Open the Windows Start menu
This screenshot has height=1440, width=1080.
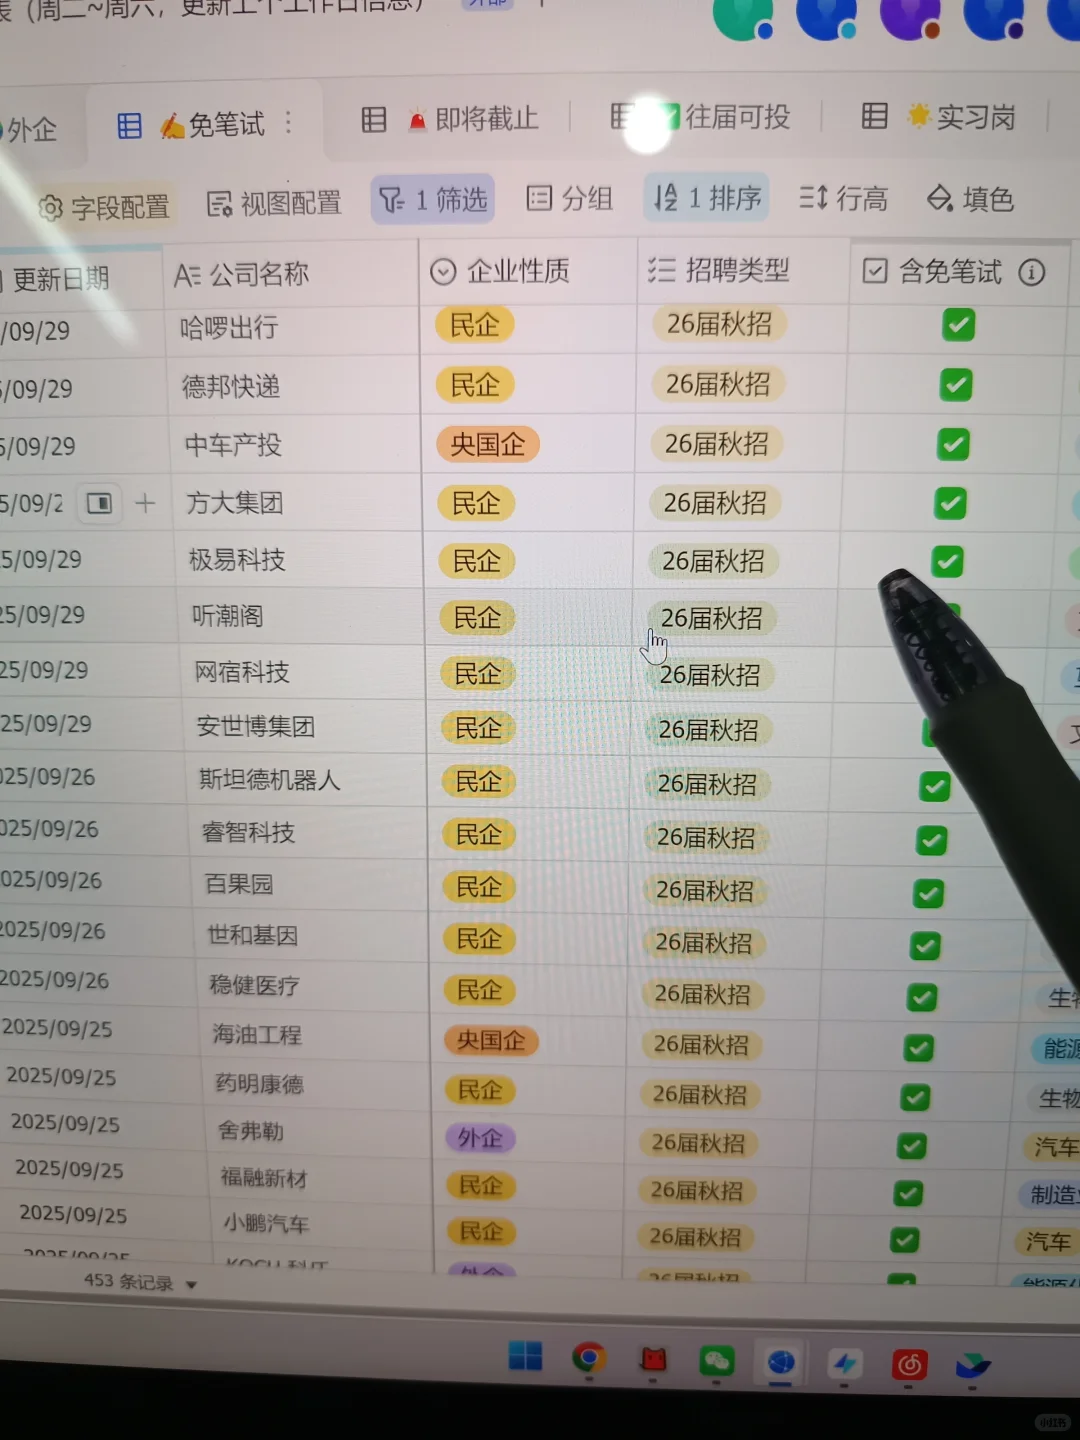(525, 1356)
